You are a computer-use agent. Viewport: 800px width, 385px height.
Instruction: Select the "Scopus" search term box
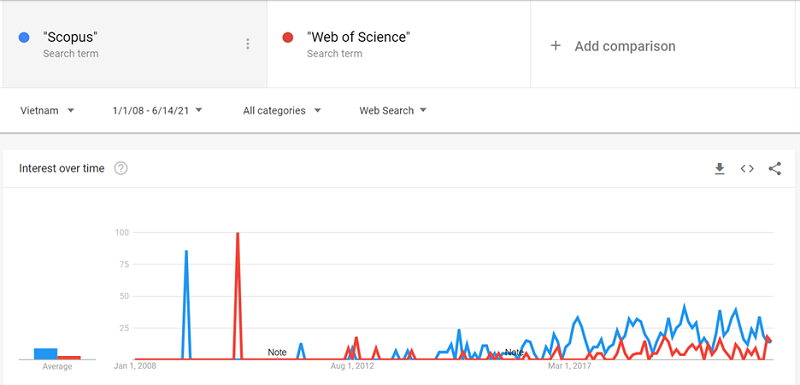135,44
